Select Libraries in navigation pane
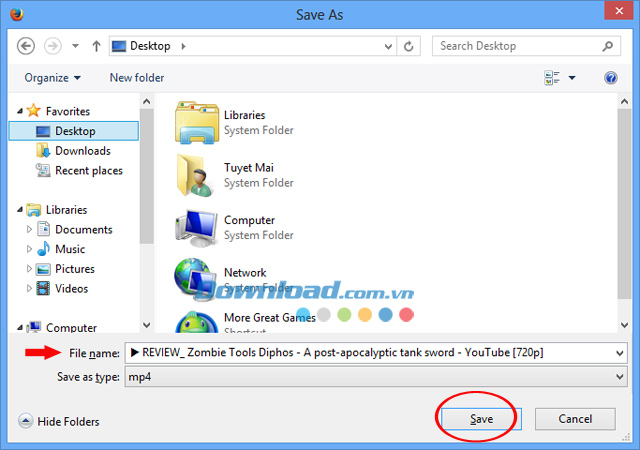640x450 pixels. pyautogui.click(x=66, y=209)
